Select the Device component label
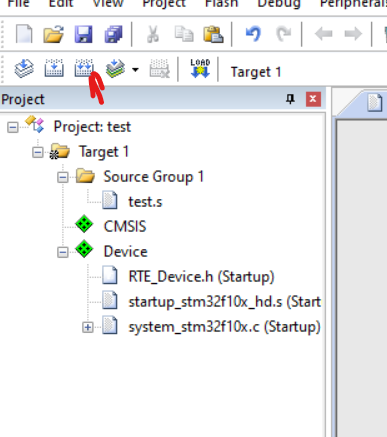Image resolution: width=387 pixels, height=437 pixels. 126,252
